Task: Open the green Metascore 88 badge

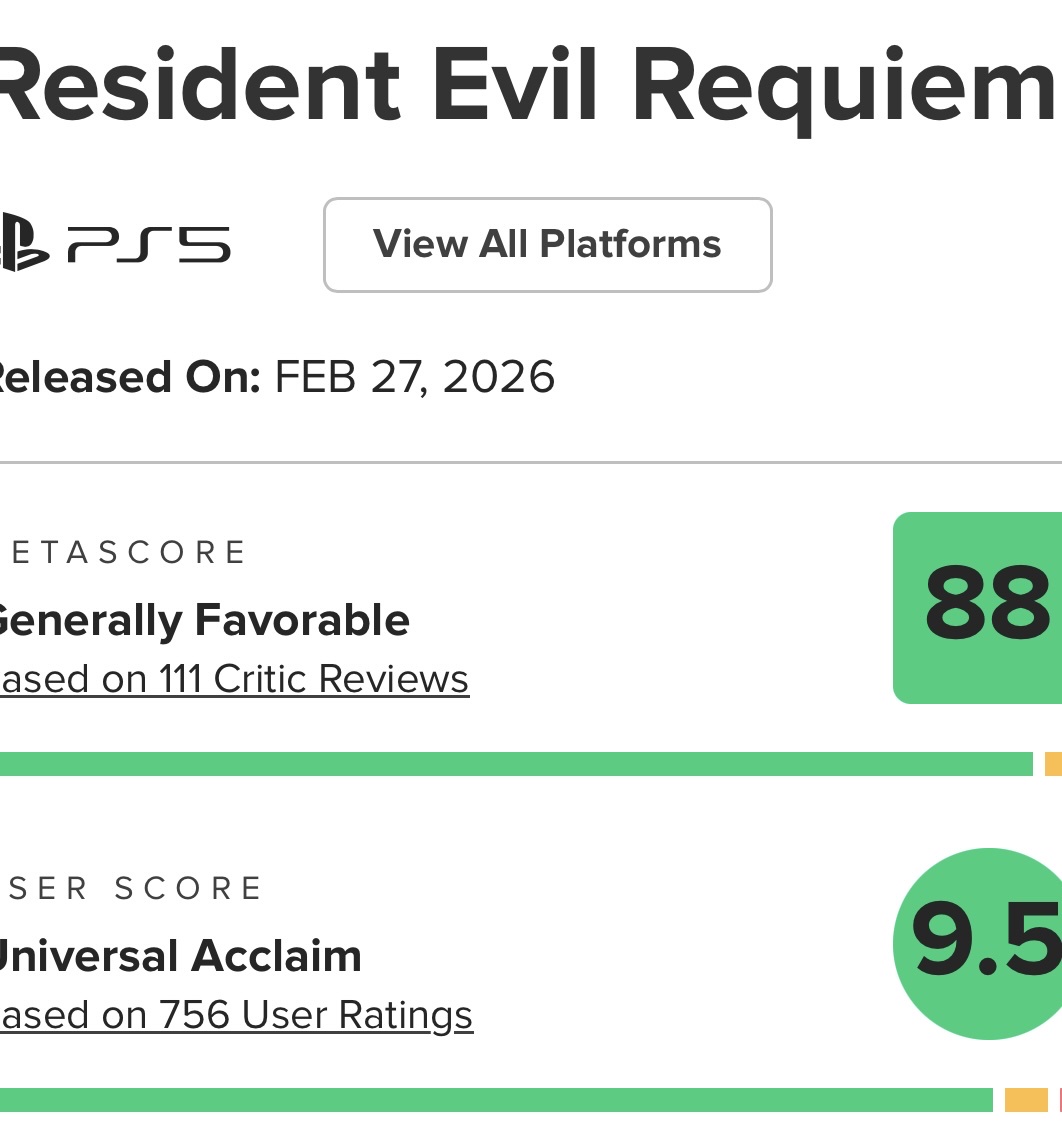Action: coord(977,607)
